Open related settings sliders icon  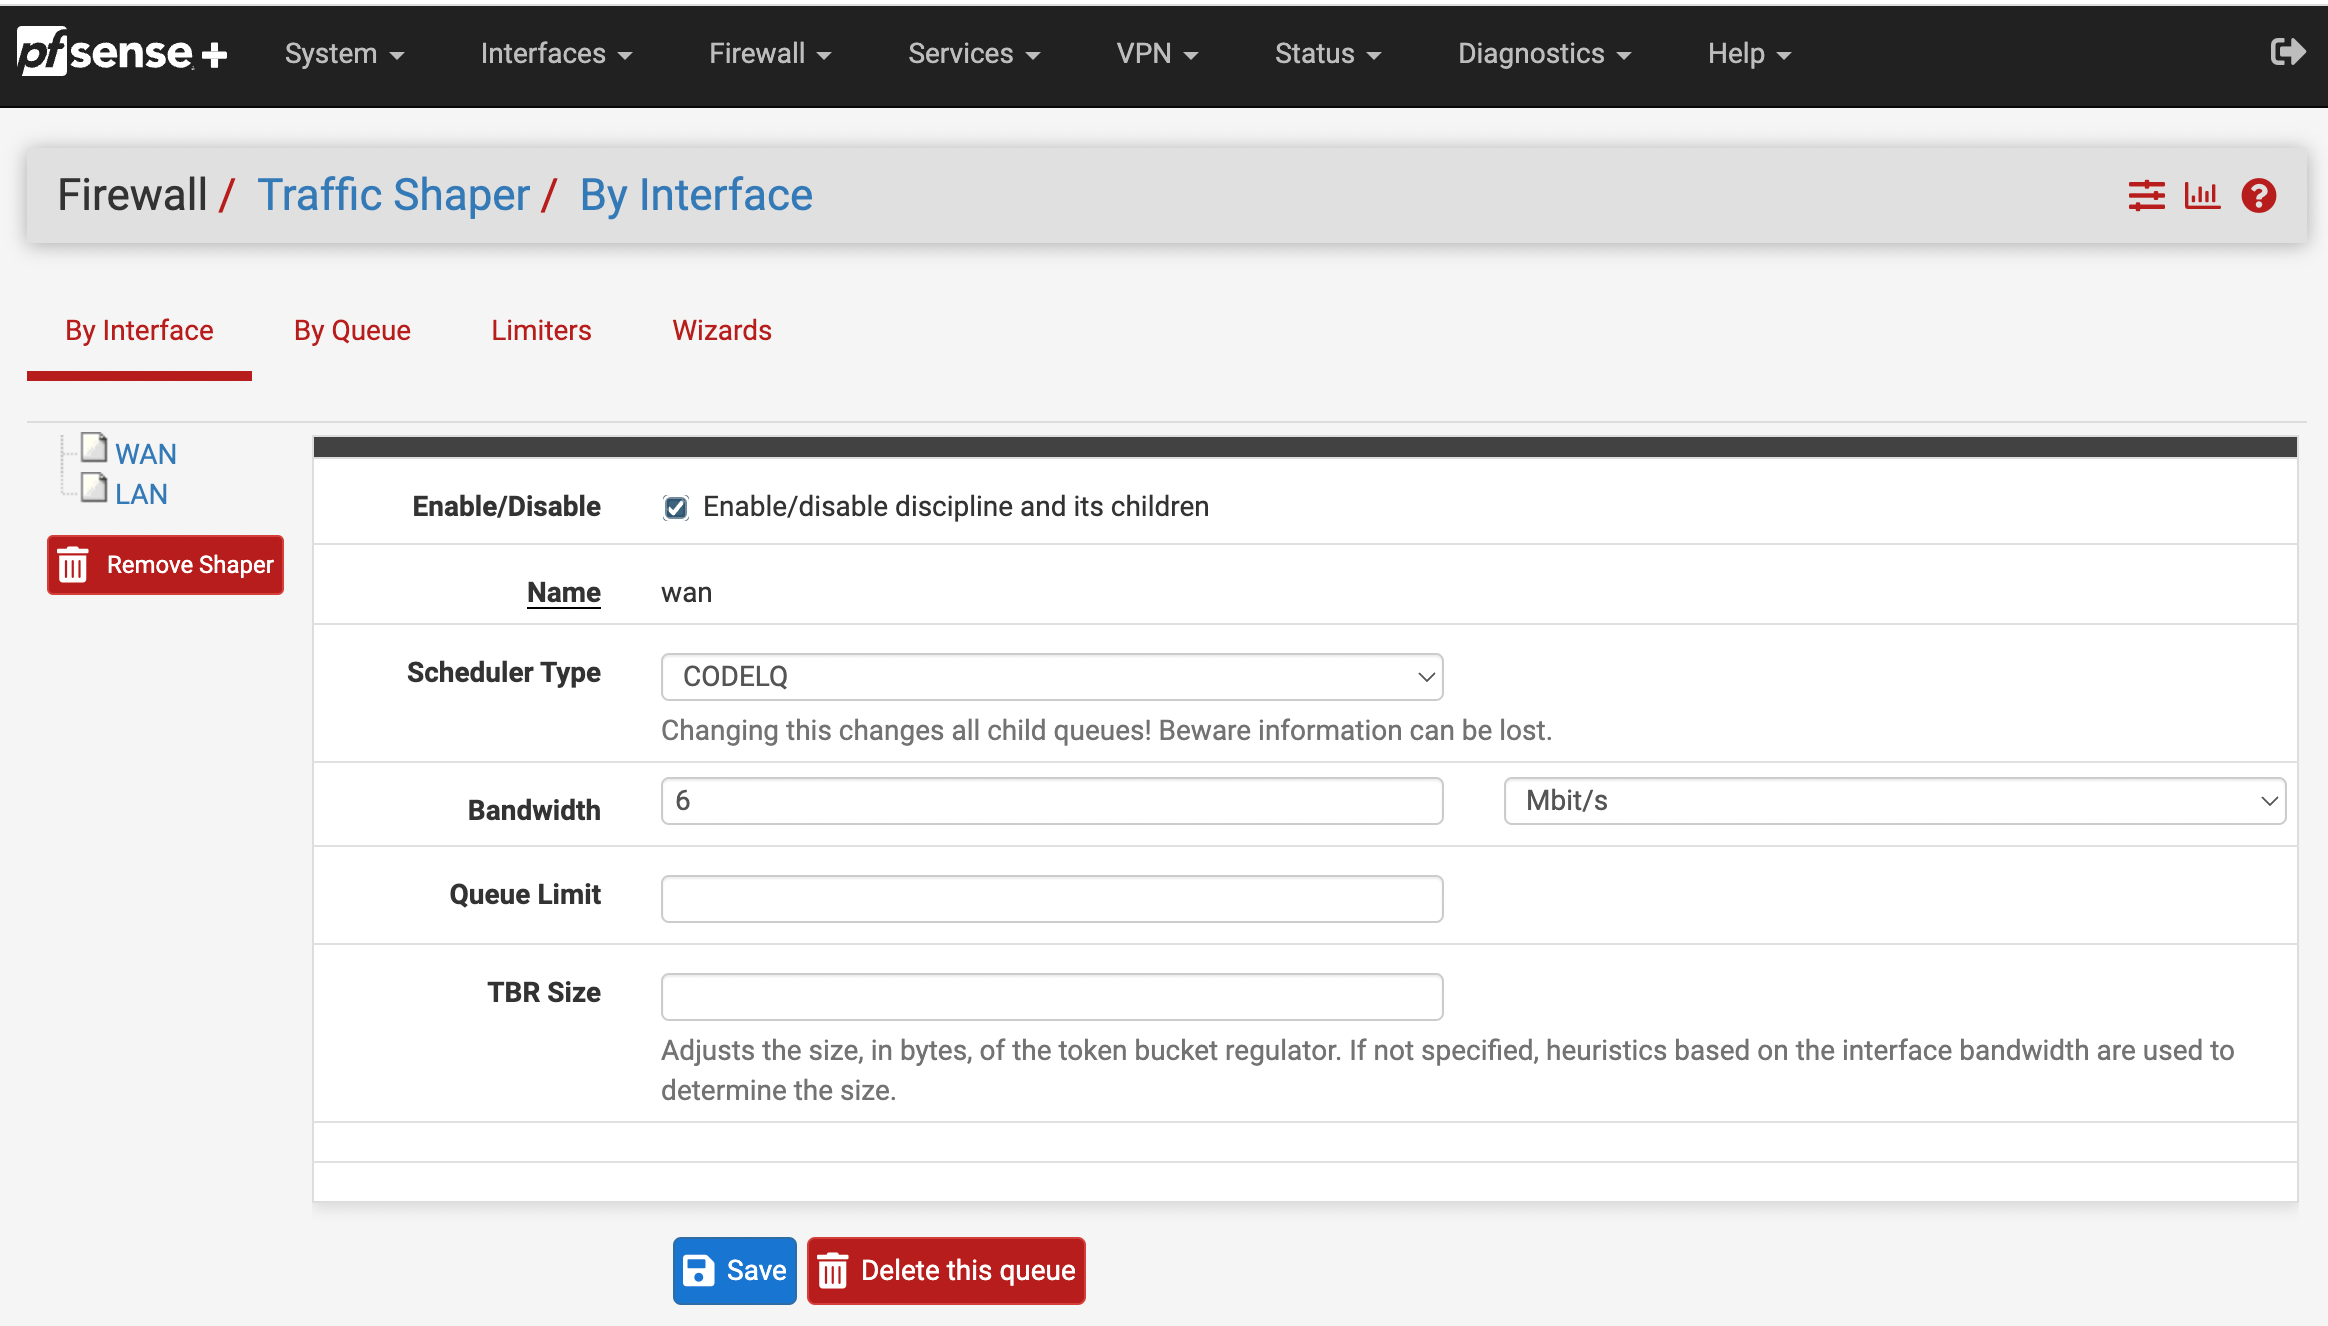click(x=2146, y=195)
